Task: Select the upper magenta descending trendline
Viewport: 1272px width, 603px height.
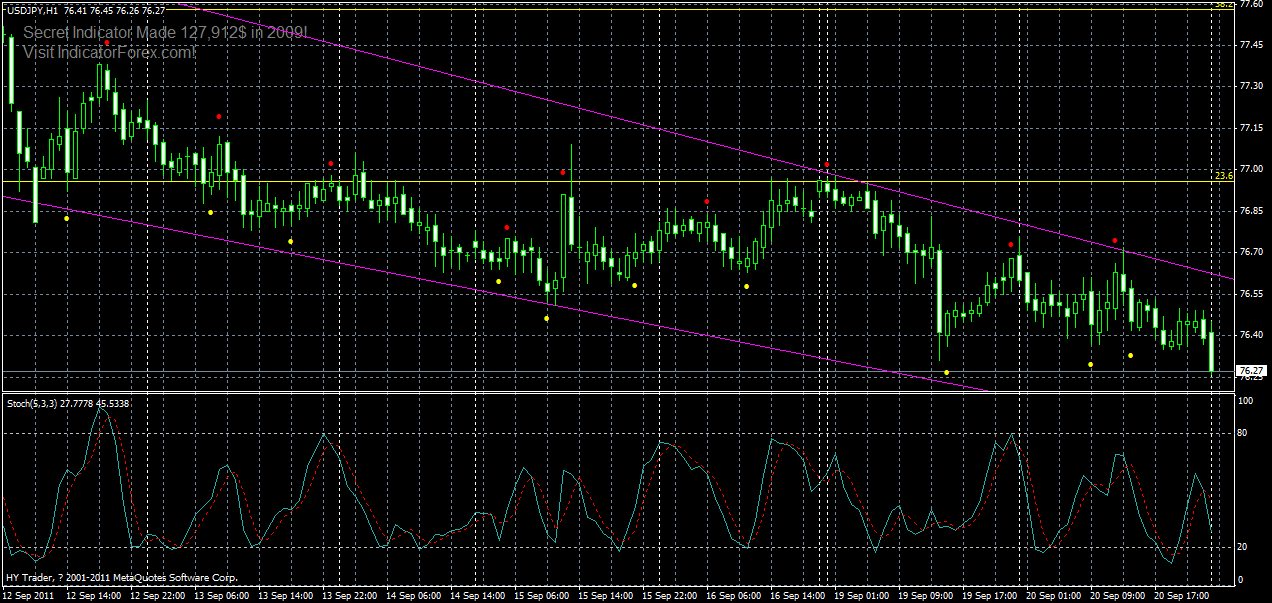Action: pos(700,130)
